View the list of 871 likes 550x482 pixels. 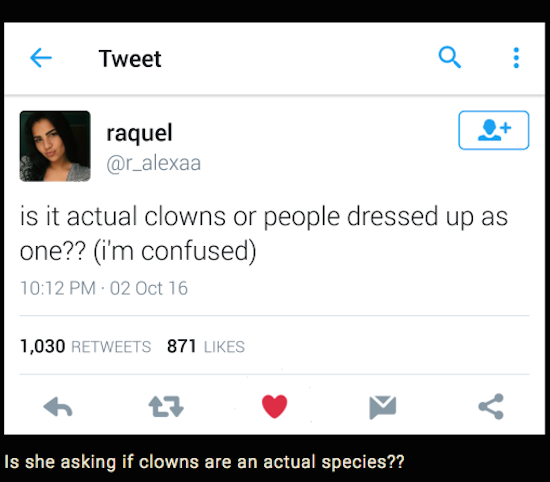click(x=206, y=346)
